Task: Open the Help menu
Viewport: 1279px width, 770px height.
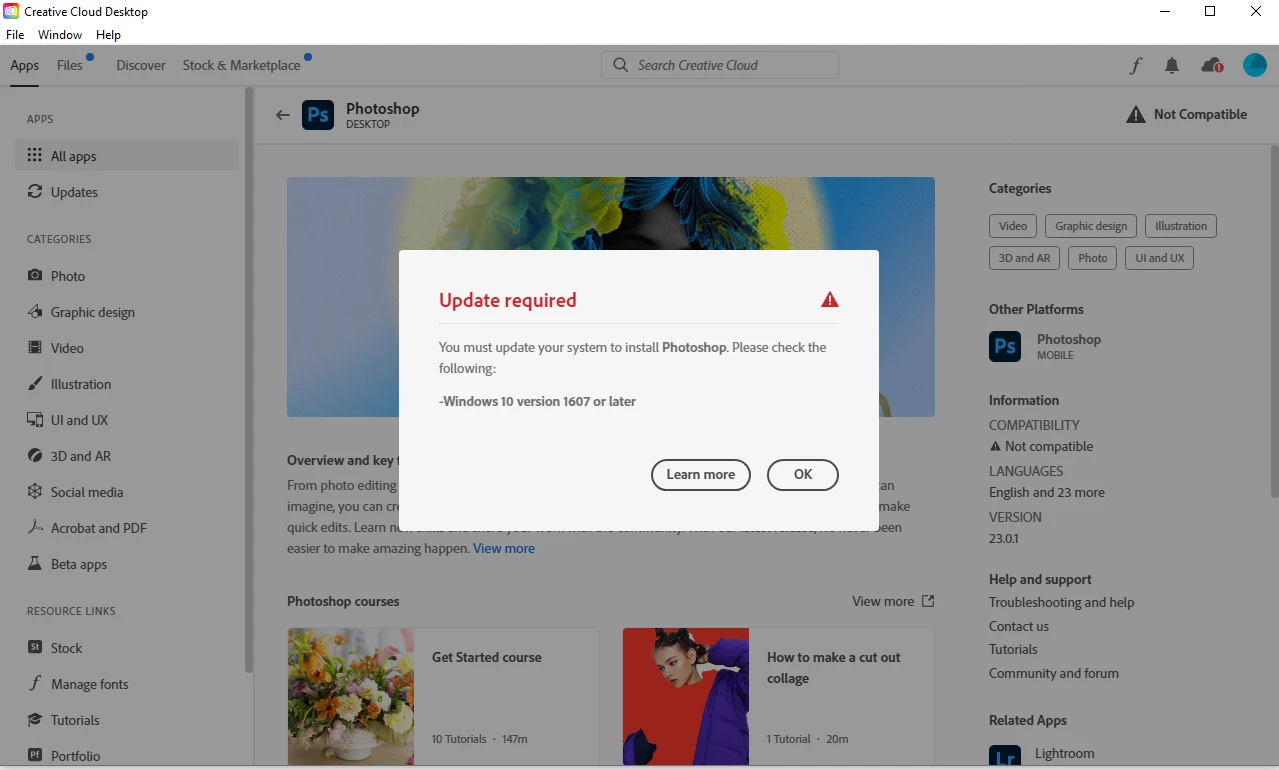Action: coord(108,35)
